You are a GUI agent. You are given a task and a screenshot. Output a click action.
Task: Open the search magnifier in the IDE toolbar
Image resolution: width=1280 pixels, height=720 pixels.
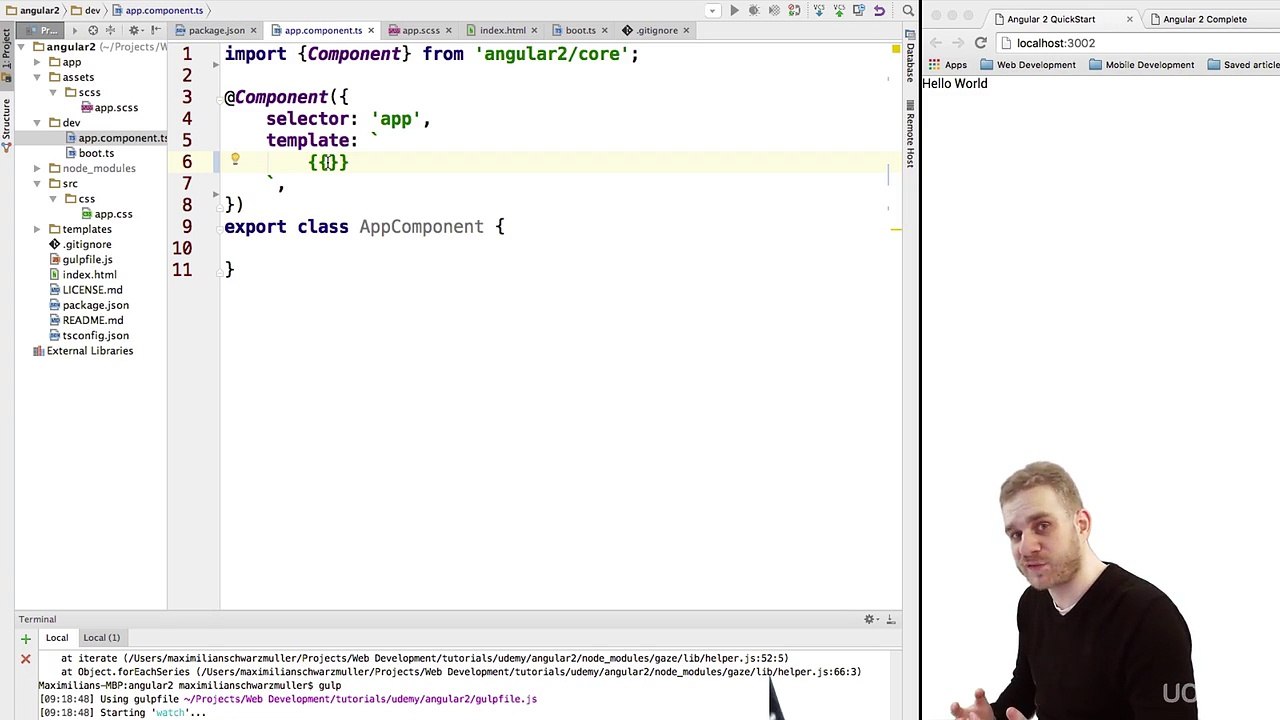point(908,10)
